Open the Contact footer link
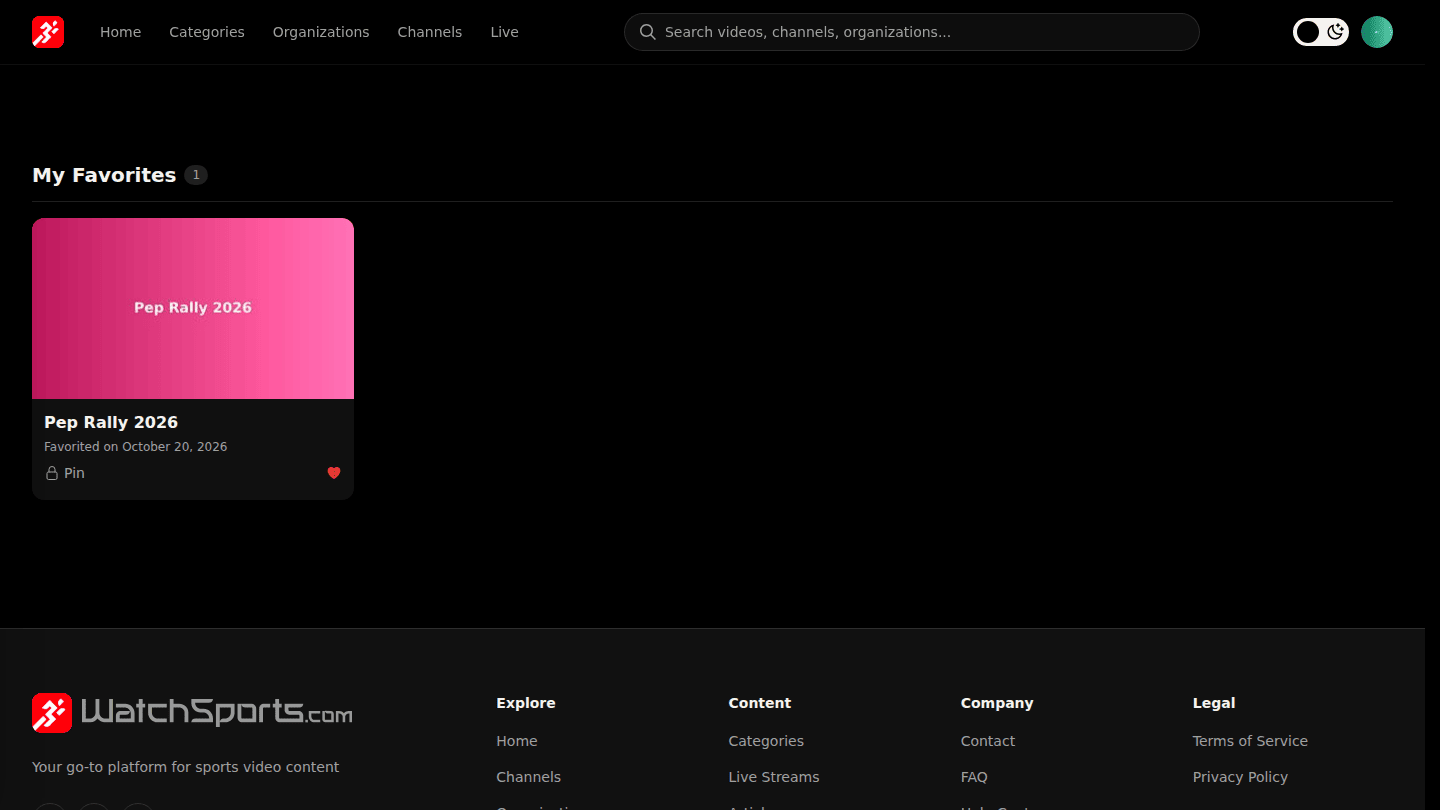Image resolution: width=1440 pixels, height=810 pixels. point(988,741)
